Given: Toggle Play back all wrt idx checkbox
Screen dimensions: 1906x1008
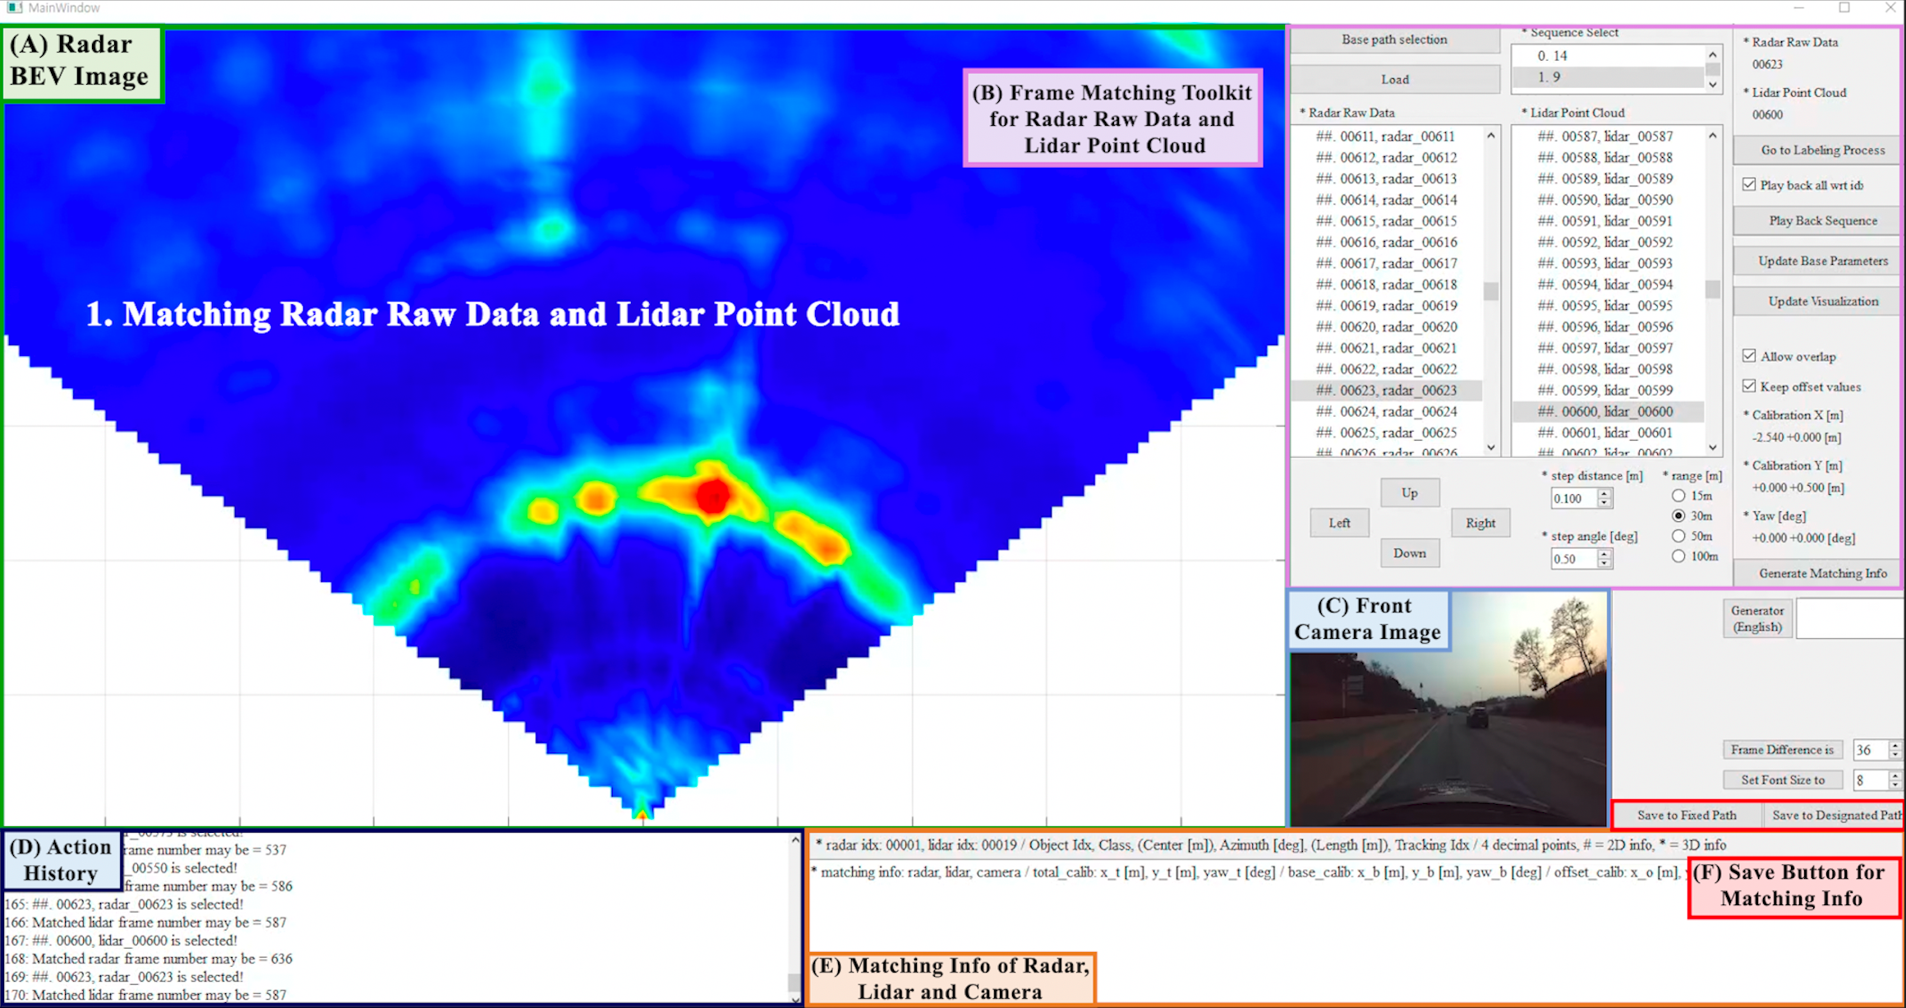Looking at the screenshot, I should point(1749,185).
